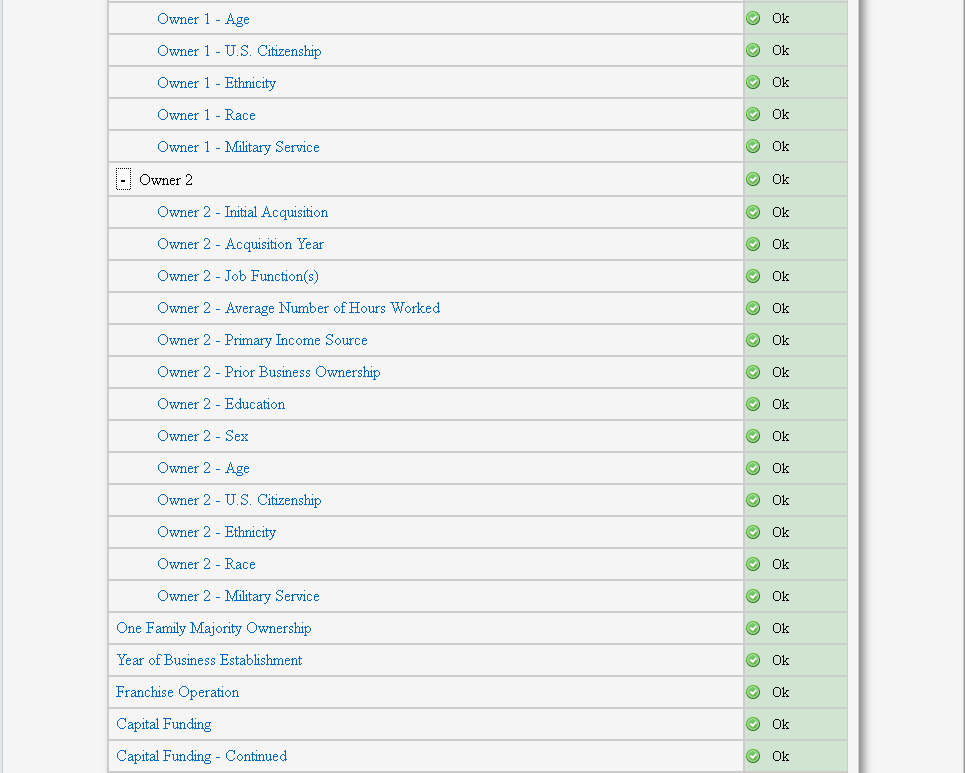Click green check icon for Owner 1 - Race
Viewport: 965px width, 773px height.
point(753,114)
